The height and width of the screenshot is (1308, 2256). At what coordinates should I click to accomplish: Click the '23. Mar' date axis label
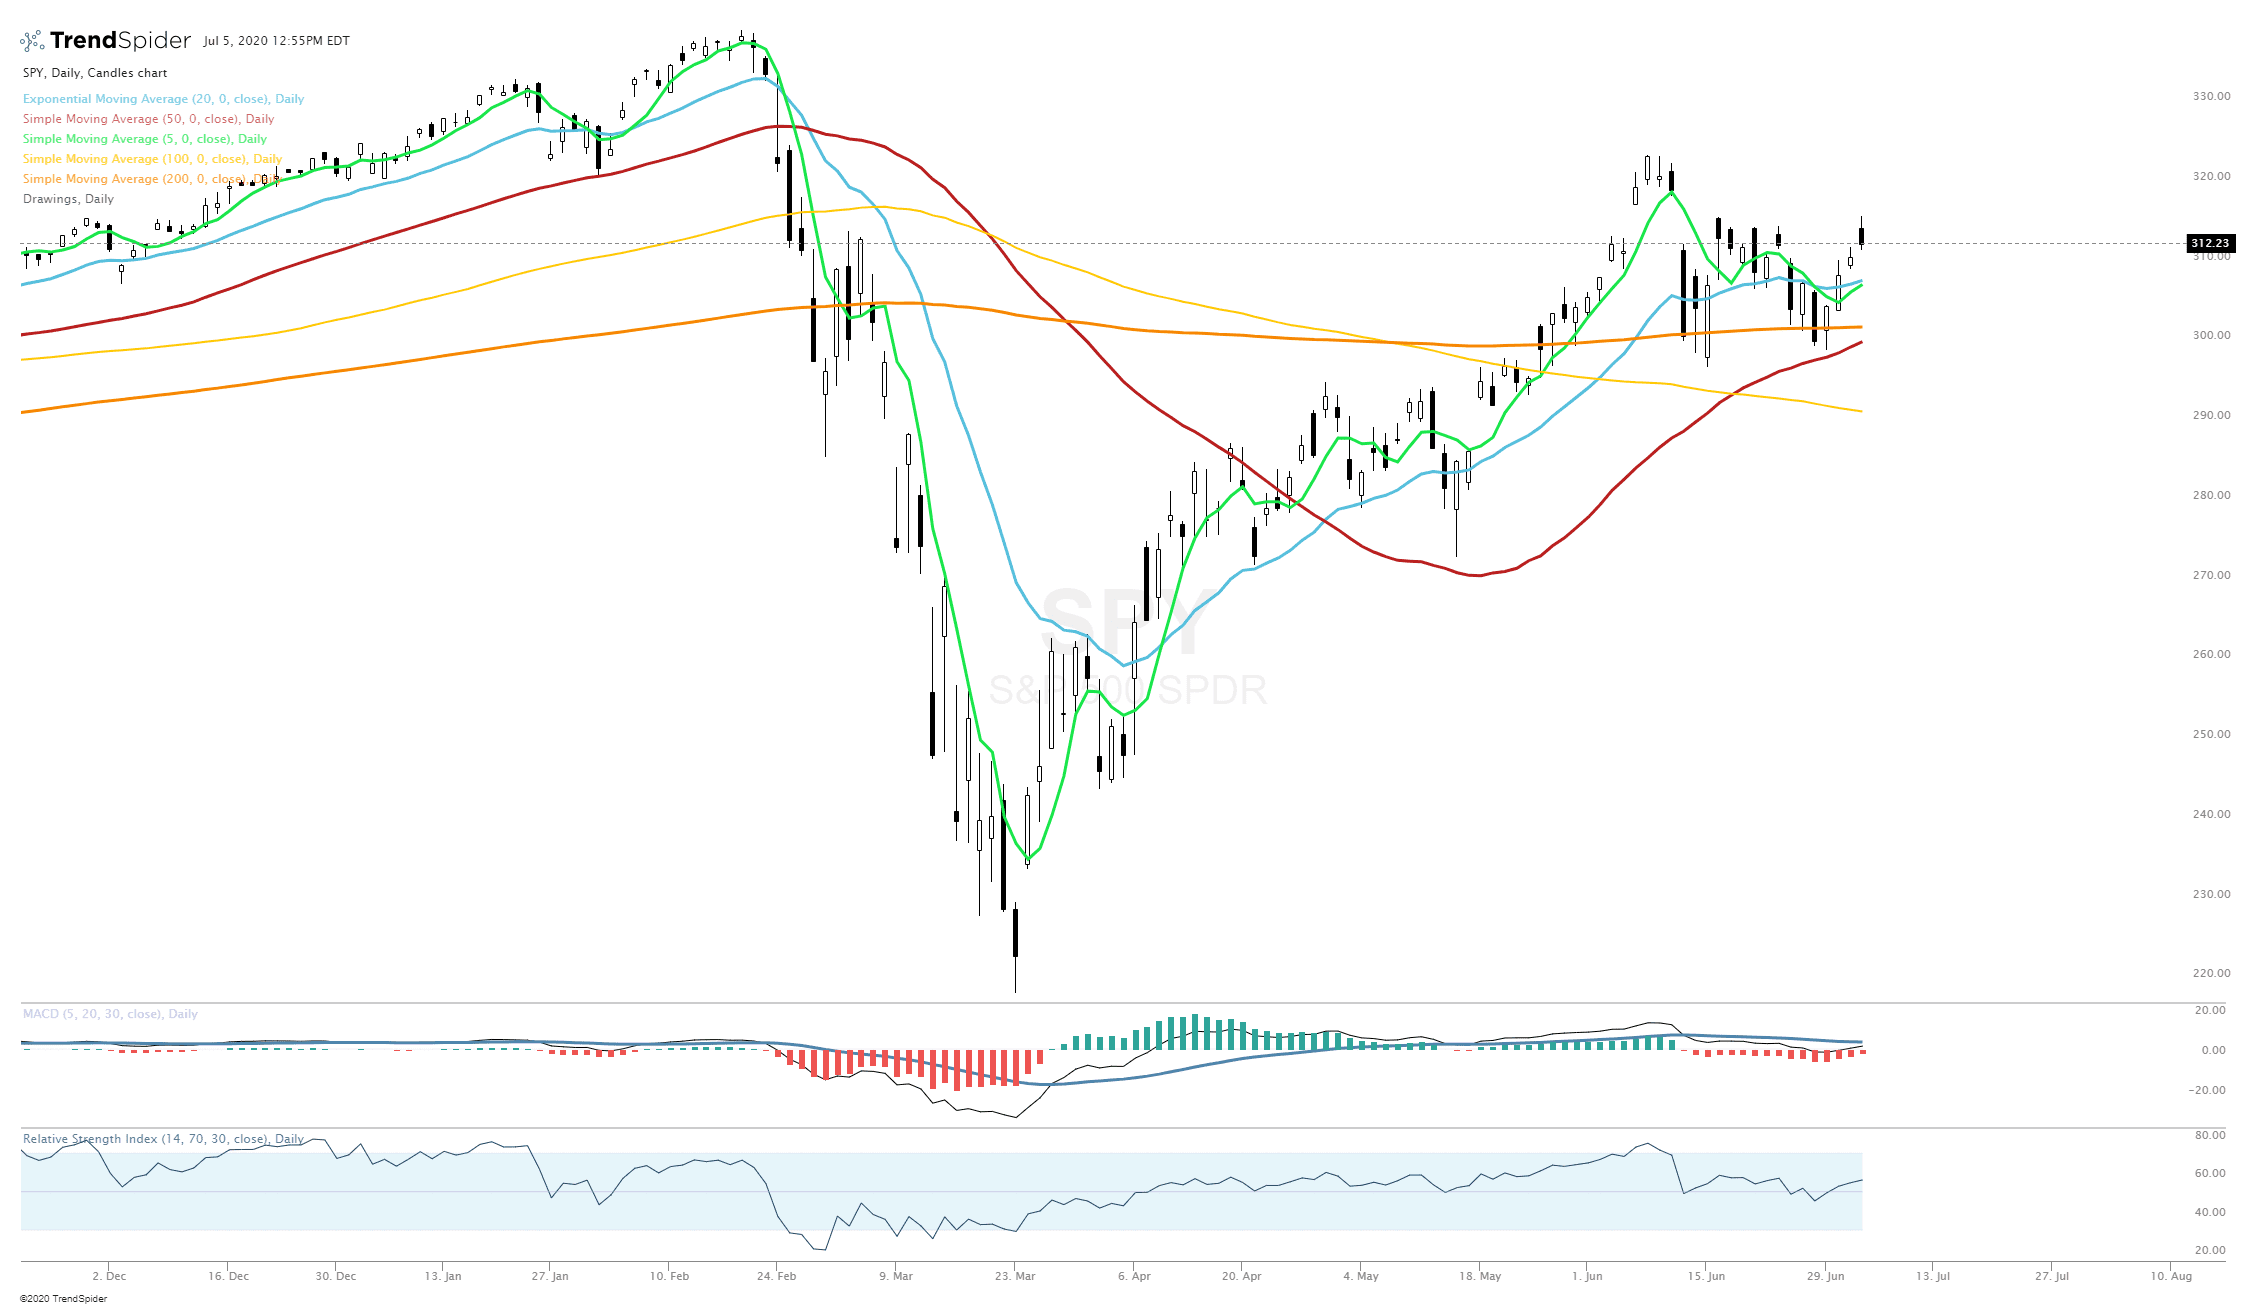point(1015,1276)
